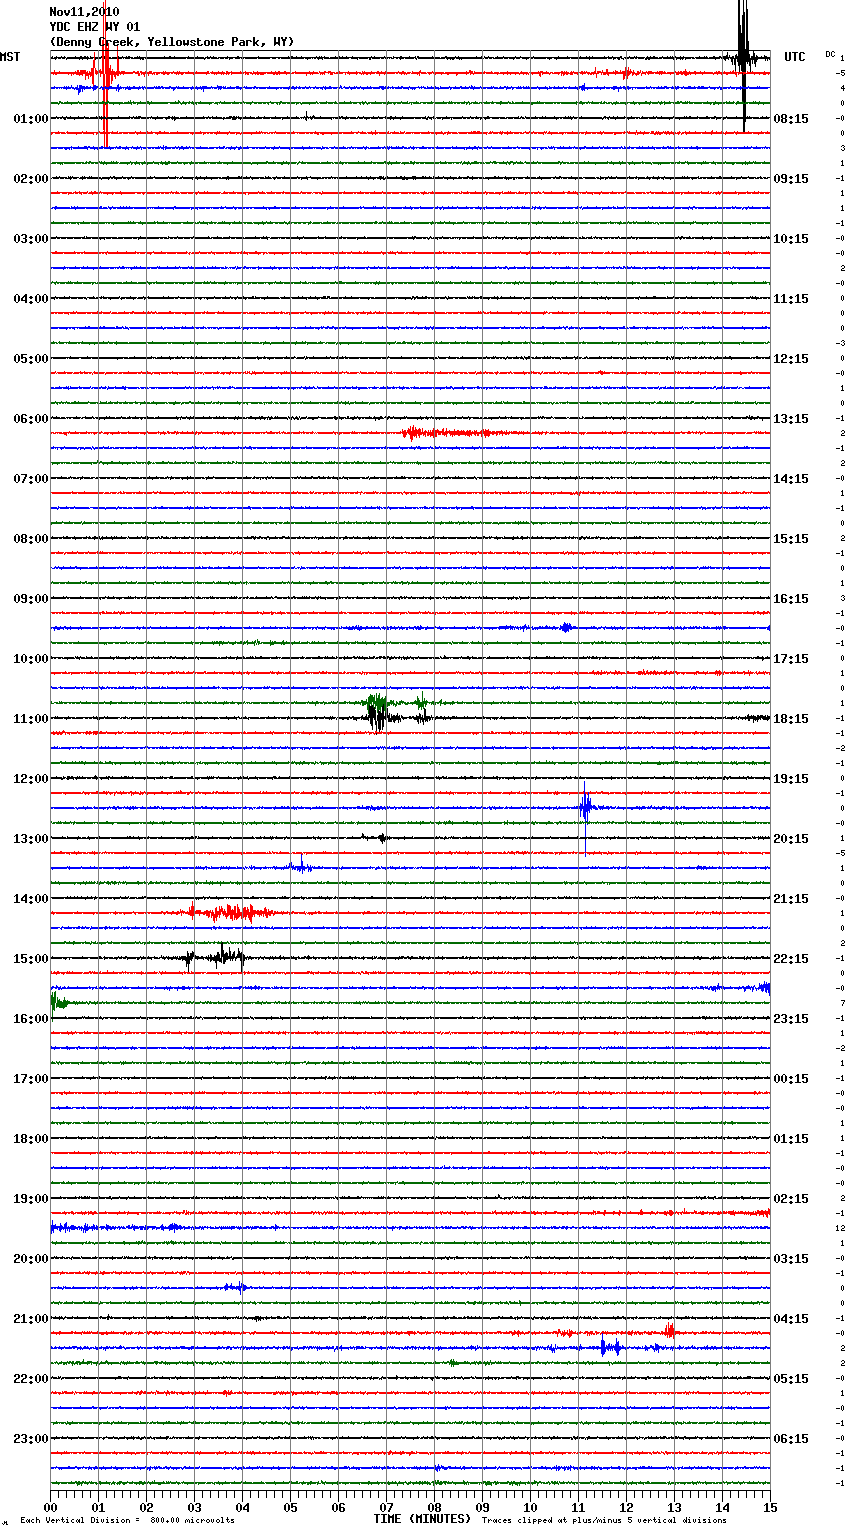The height and width of the screenshot is (1534, 850).
Task: Click minute tick label 13 on bottom axis
Action: (675, 1507)
